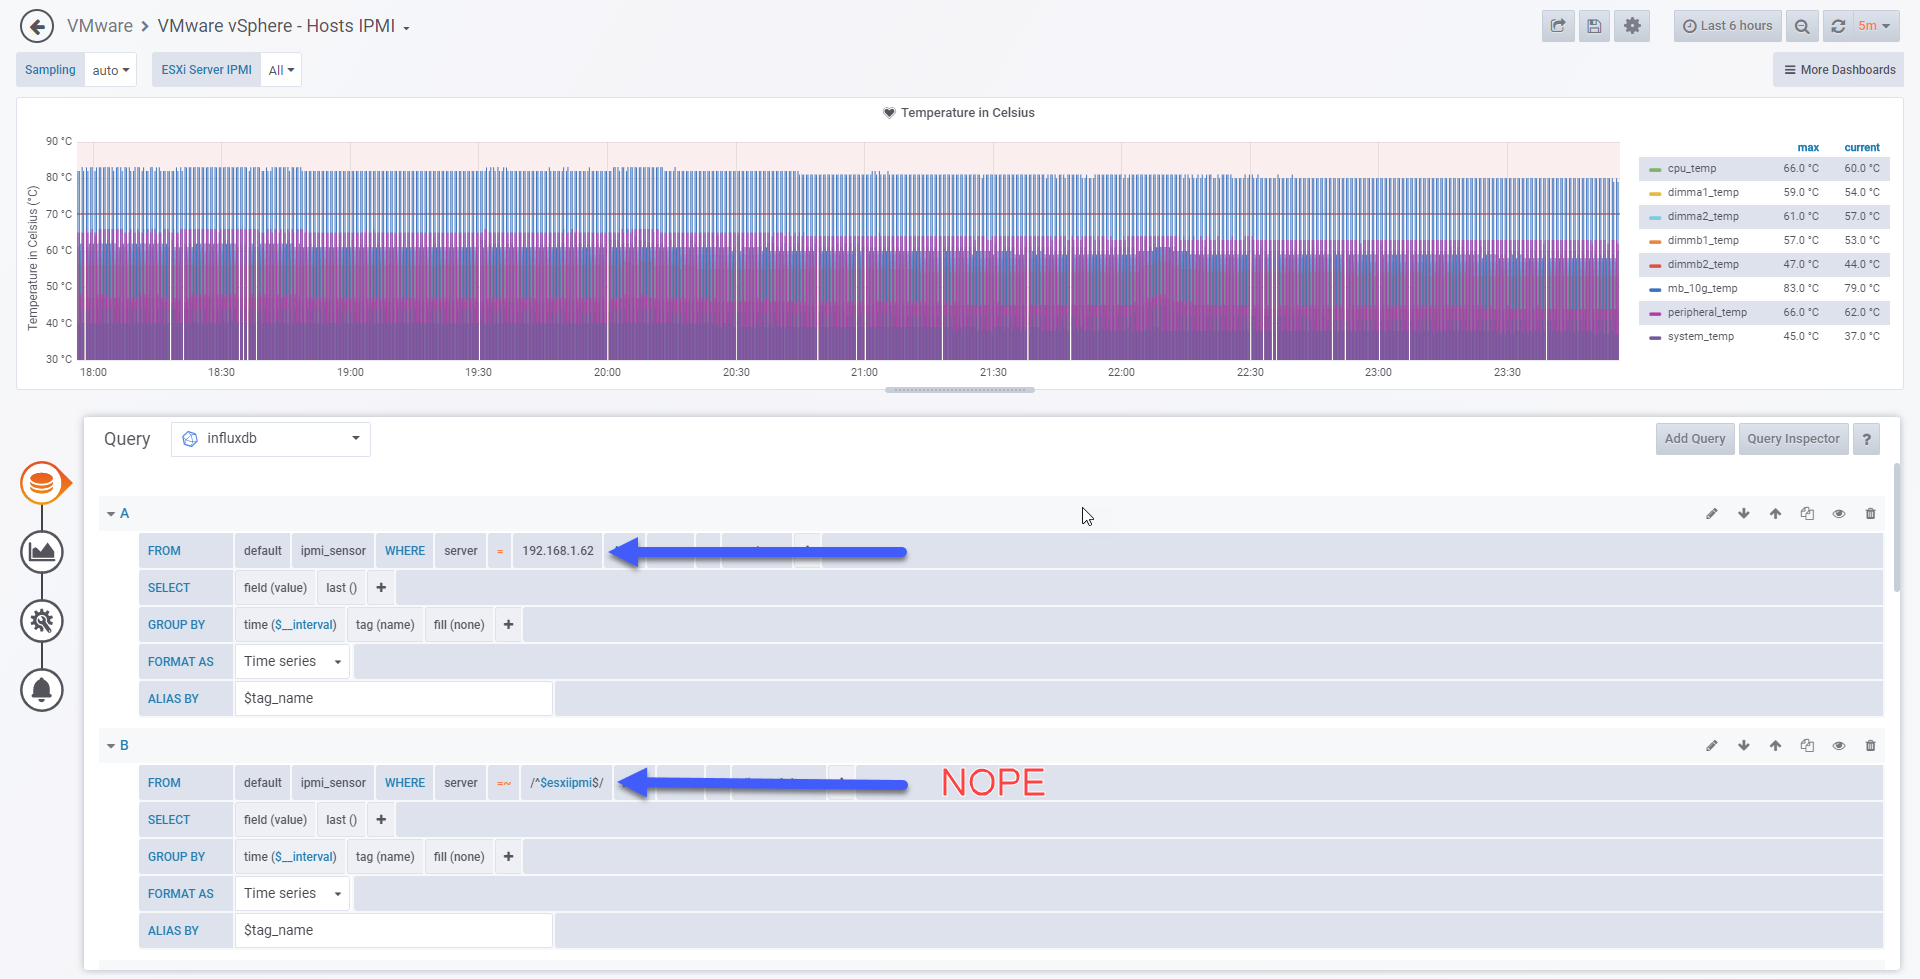Click the Add Query button
The width and height of the screenshot is (1920, 979).
(x=1695, y=439)
